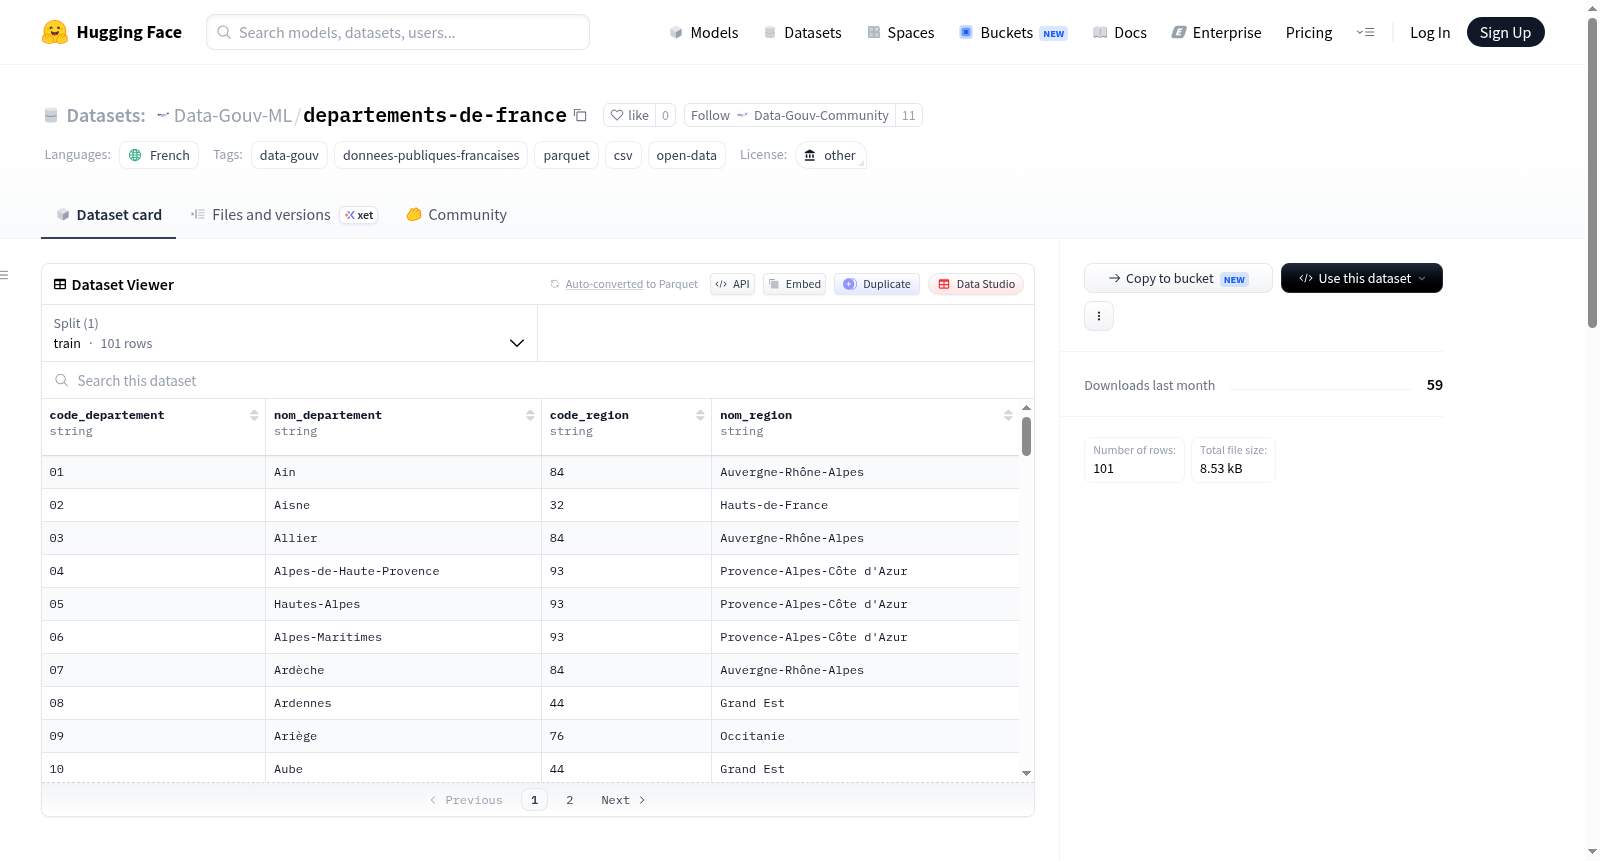
Task: Expand Use this dataset dropdown
Action: pos(1362,278)
